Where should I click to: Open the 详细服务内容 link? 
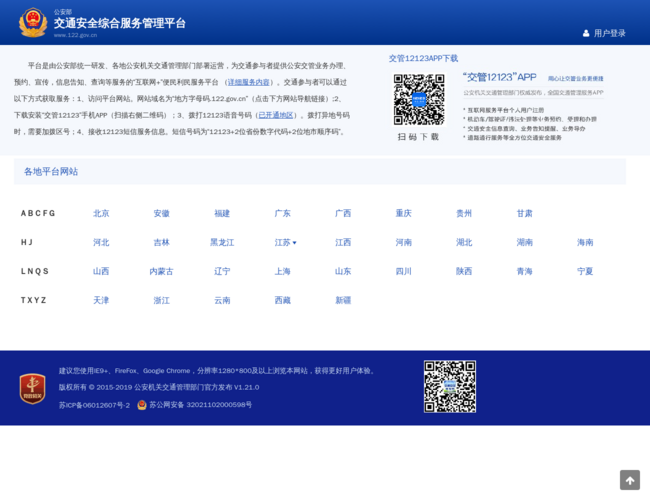click(248, 82)
